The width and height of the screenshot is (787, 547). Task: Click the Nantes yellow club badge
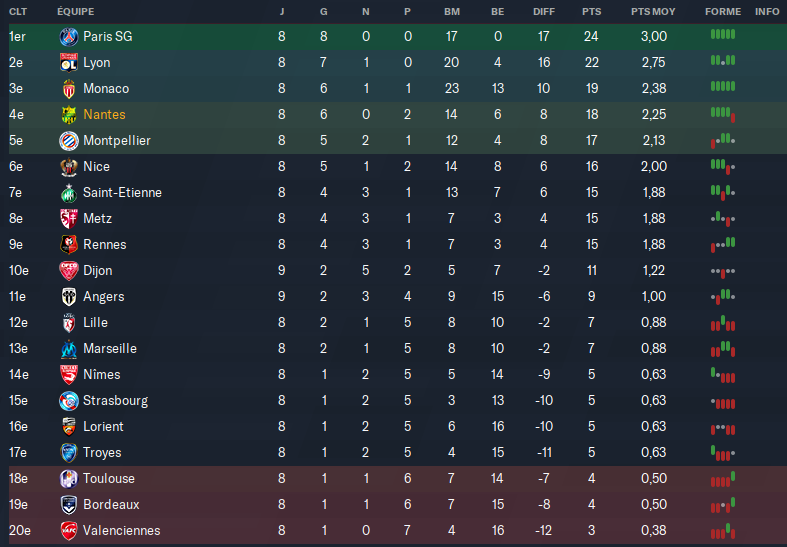[69, 115]
